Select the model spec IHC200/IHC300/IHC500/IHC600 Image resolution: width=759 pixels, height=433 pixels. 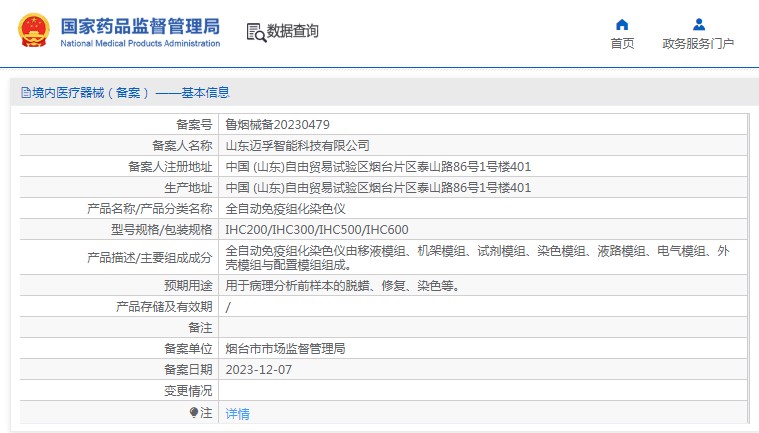coord(317,230)
